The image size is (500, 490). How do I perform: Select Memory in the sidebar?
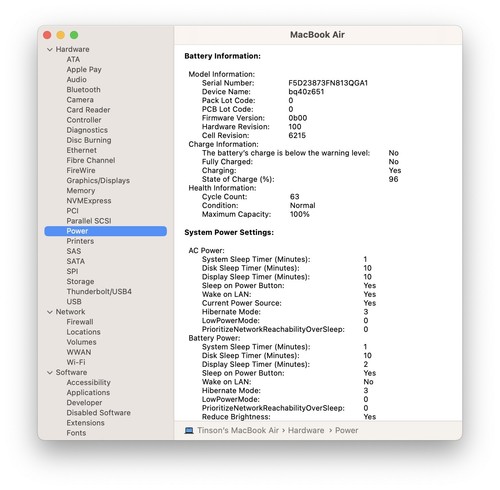tap(81, 191)
